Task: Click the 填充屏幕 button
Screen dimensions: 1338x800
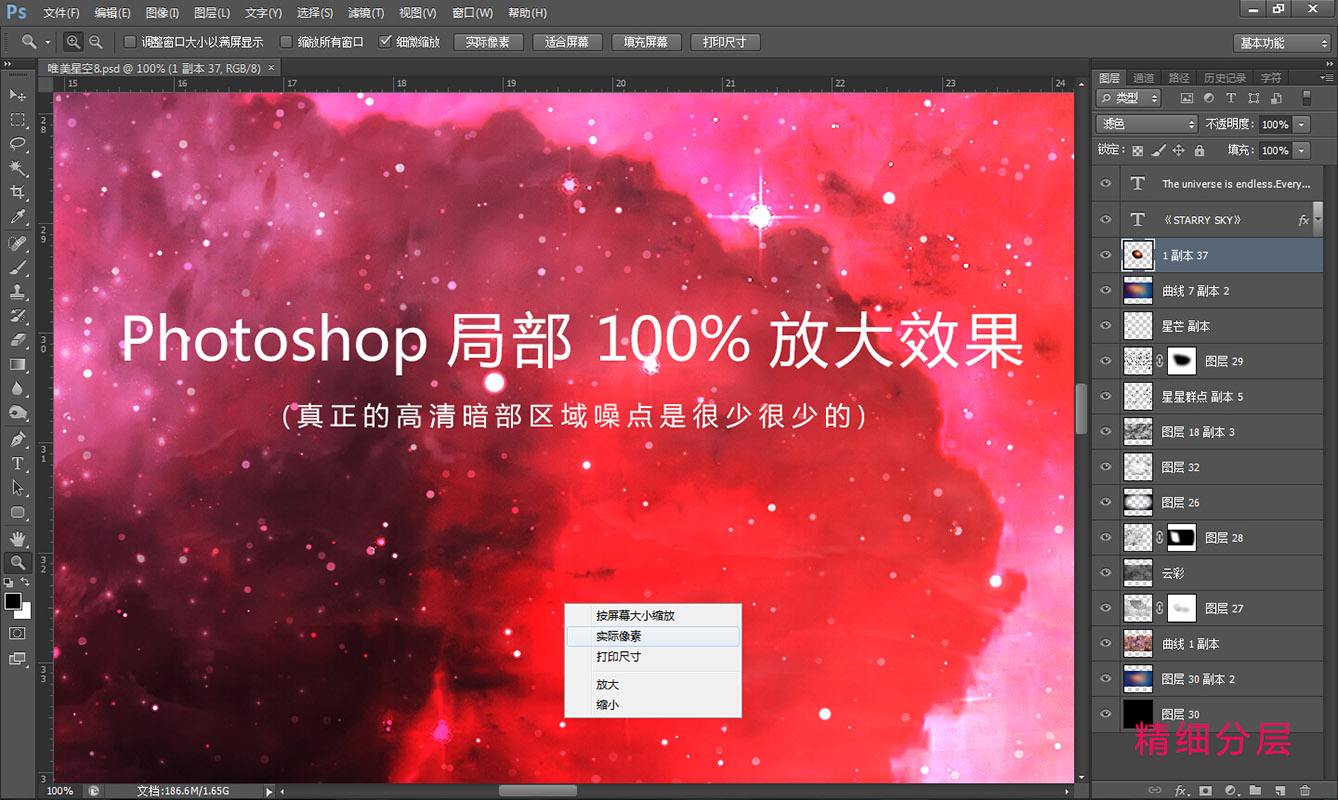Action: pyautogui.click(x=646, y=42)
